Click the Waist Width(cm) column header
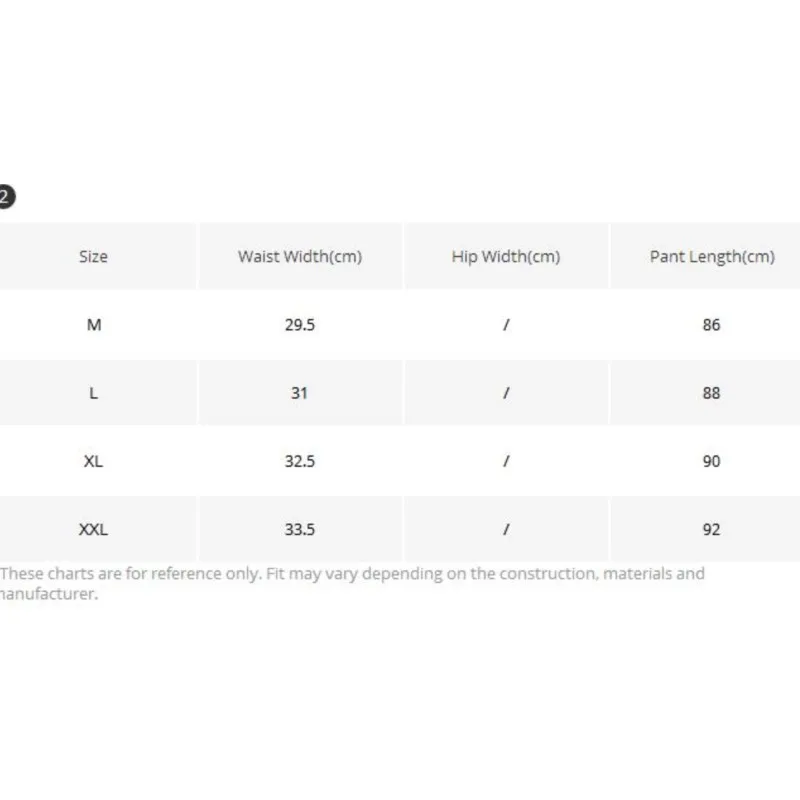The image size is (800, 800). click(x=300, y=257)
